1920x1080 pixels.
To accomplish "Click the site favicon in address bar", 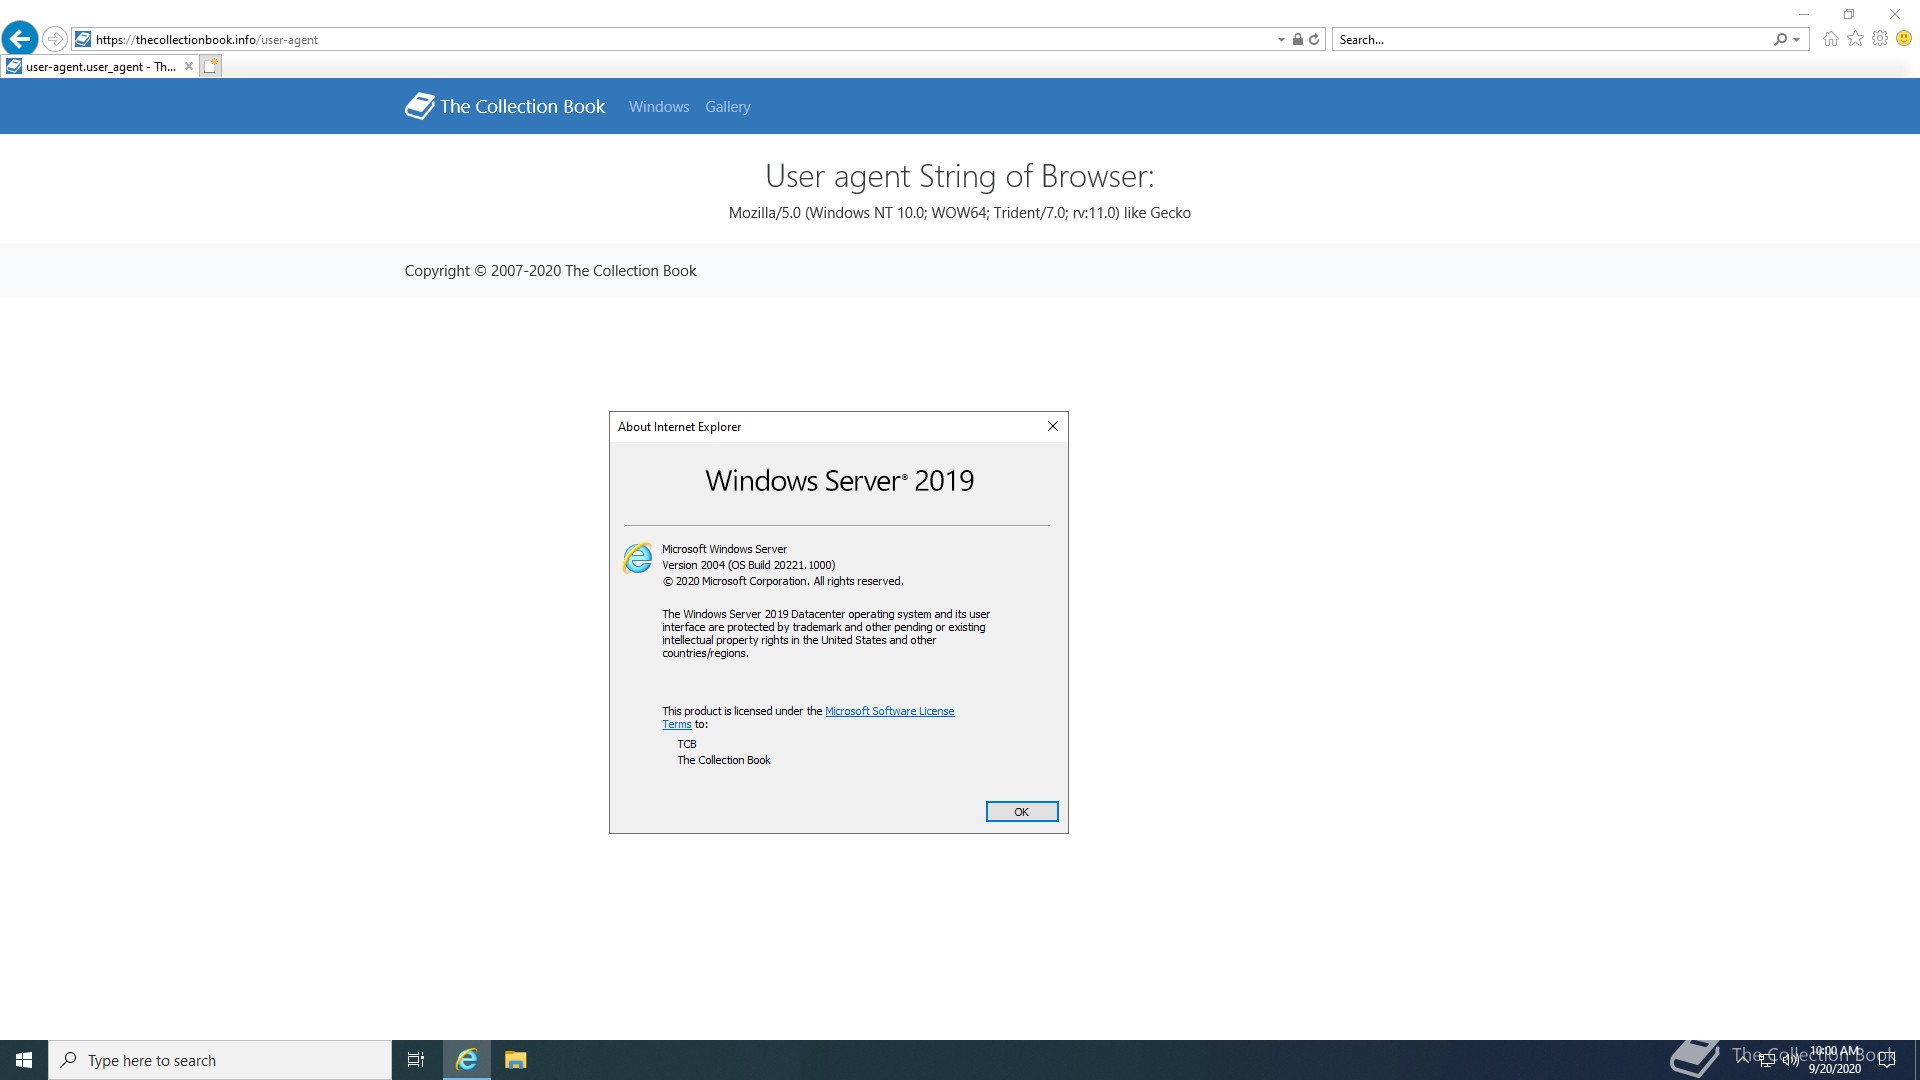I will click(x=83, y=39).
